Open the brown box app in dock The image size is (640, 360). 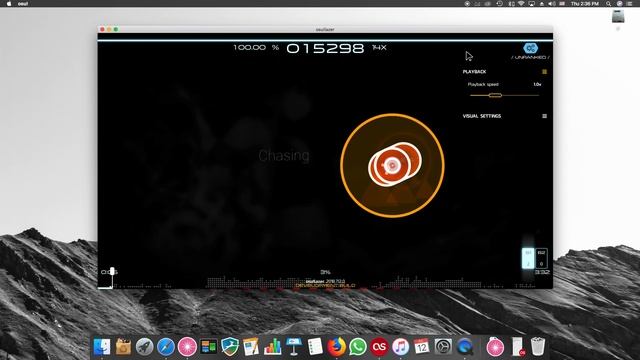[x=123, y=347]
